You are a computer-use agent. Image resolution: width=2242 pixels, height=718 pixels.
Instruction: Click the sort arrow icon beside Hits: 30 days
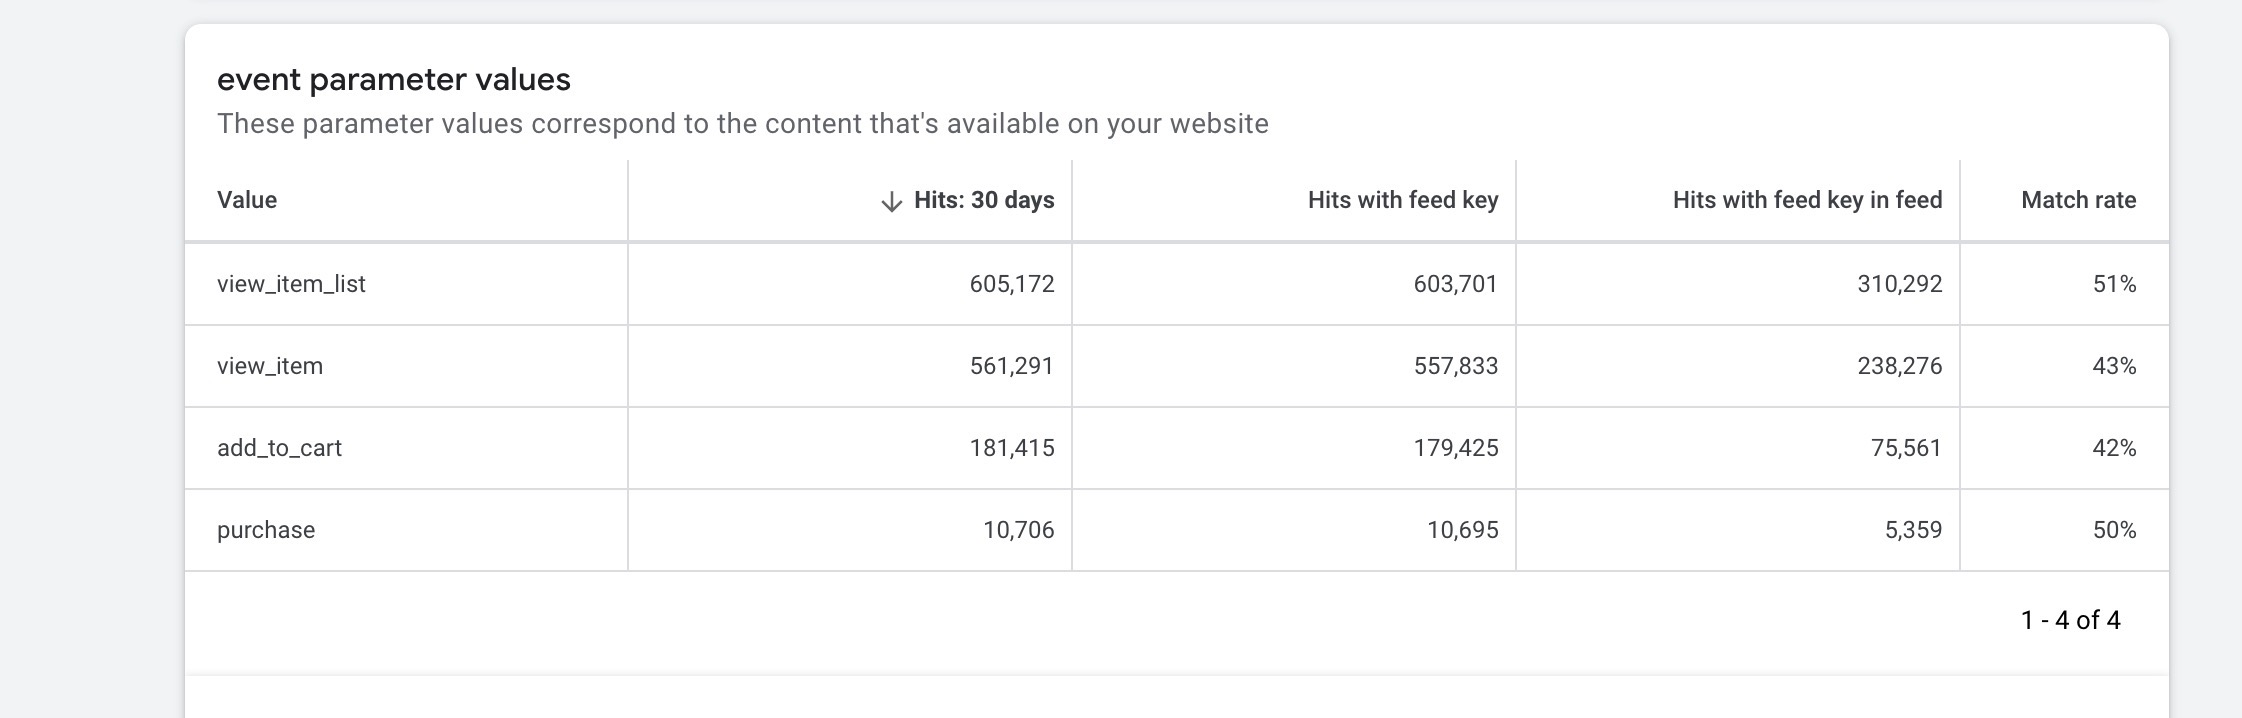tap(891, 202)
